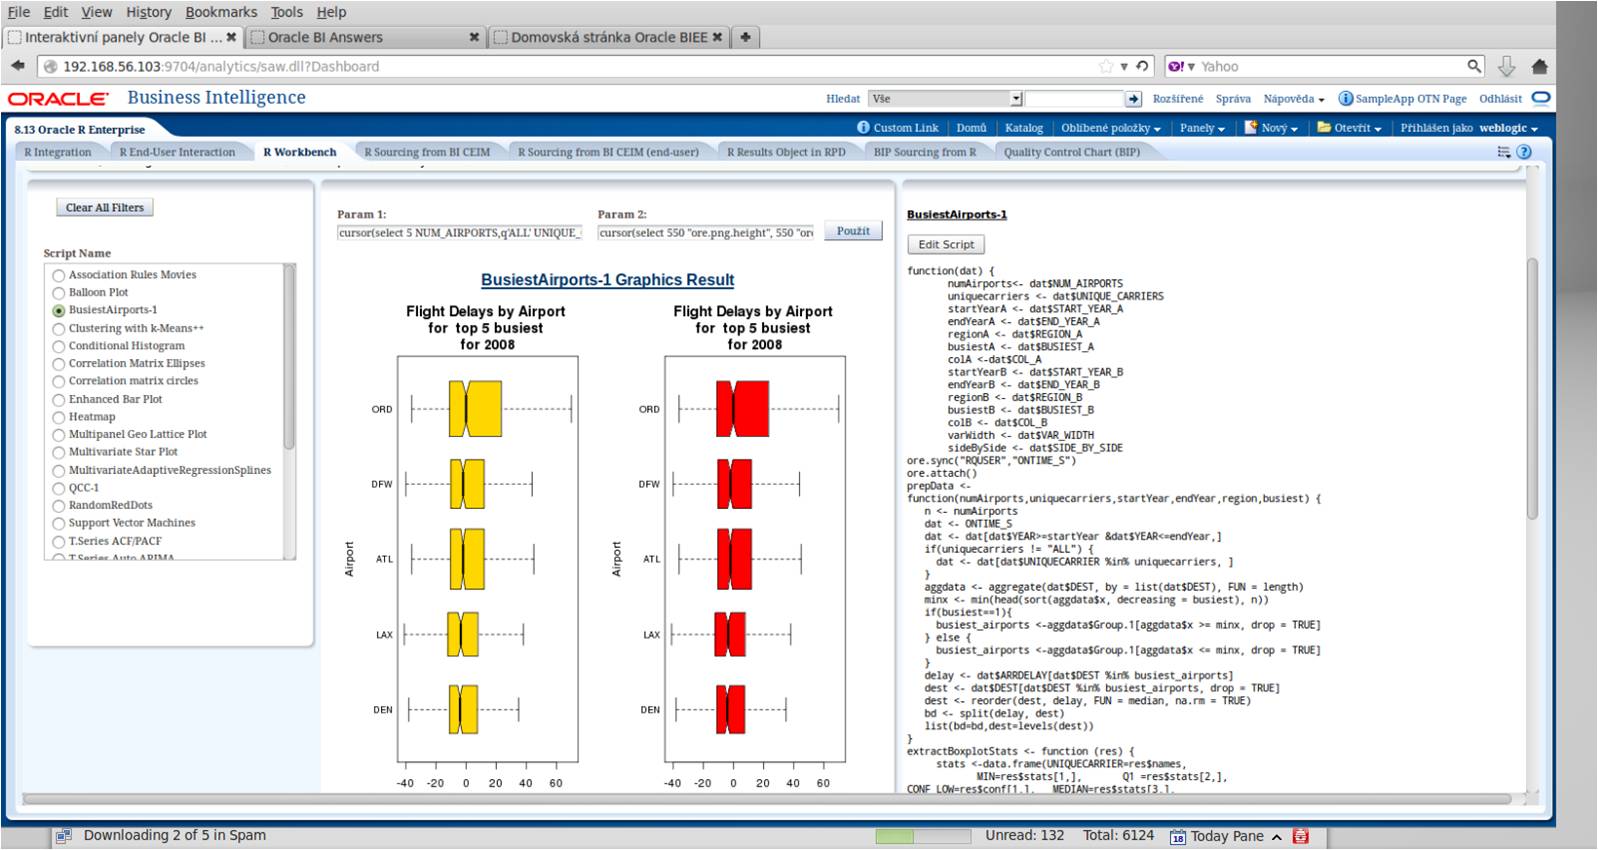Click the bottom horizontal scrollbar
This screenshot has height=850, width=1598.
point(765,799)
